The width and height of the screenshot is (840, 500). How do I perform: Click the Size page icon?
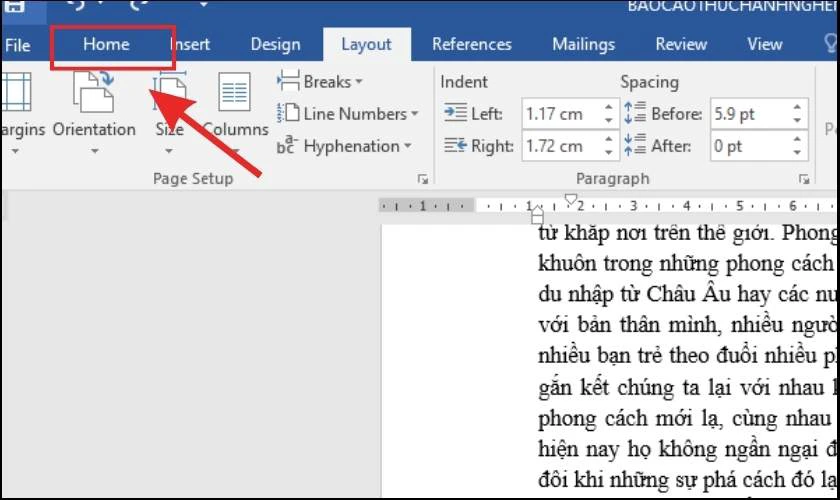170,92
